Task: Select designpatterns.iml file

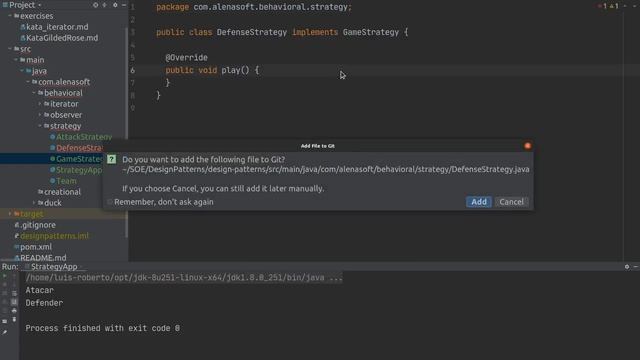Action: pos(54,236)
